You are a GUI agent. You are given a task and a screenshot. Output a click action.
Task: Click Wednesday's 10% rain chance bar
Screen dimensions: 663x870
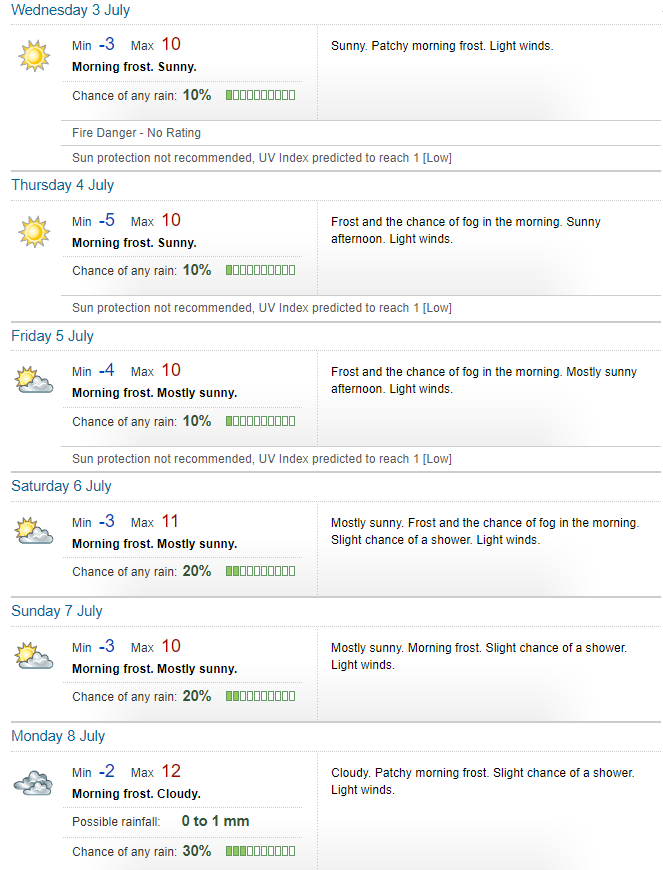260,95
